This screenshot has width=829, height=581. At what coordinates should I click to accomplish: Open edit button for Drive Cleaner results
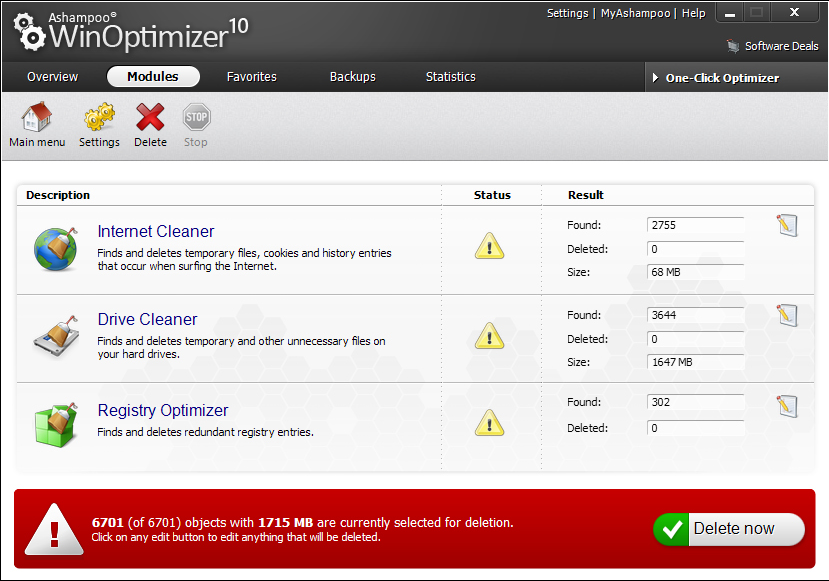(x=787, y=315)
